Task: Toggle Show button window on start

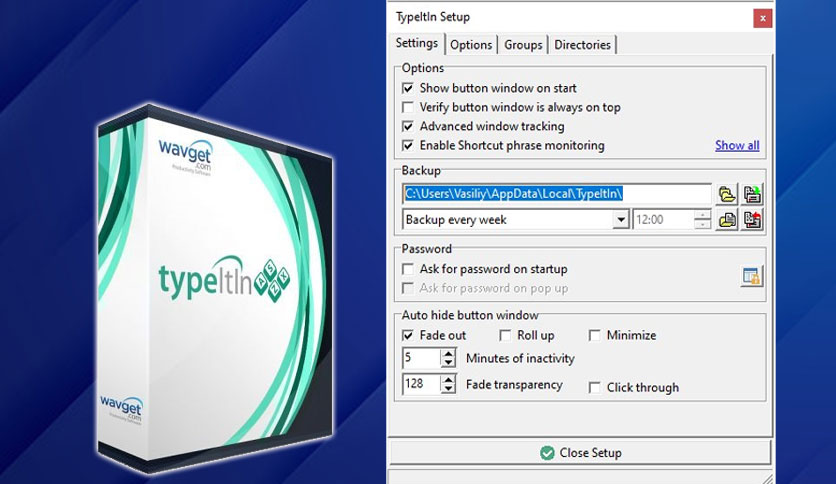Action: [x=408, y=88]
